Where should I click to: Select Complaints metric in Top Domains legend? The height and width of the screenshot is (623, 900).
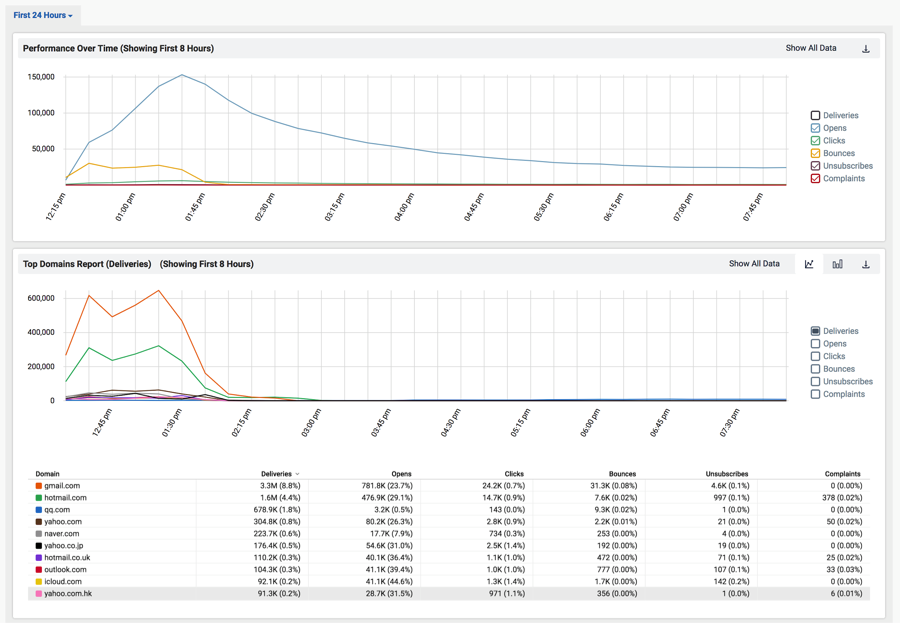pos(815,394)
